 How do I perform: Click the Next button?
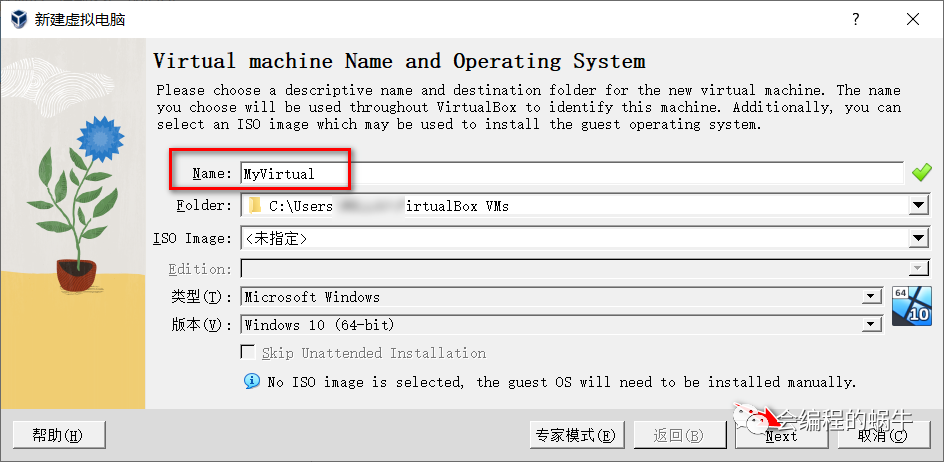(x=781, y=435)
